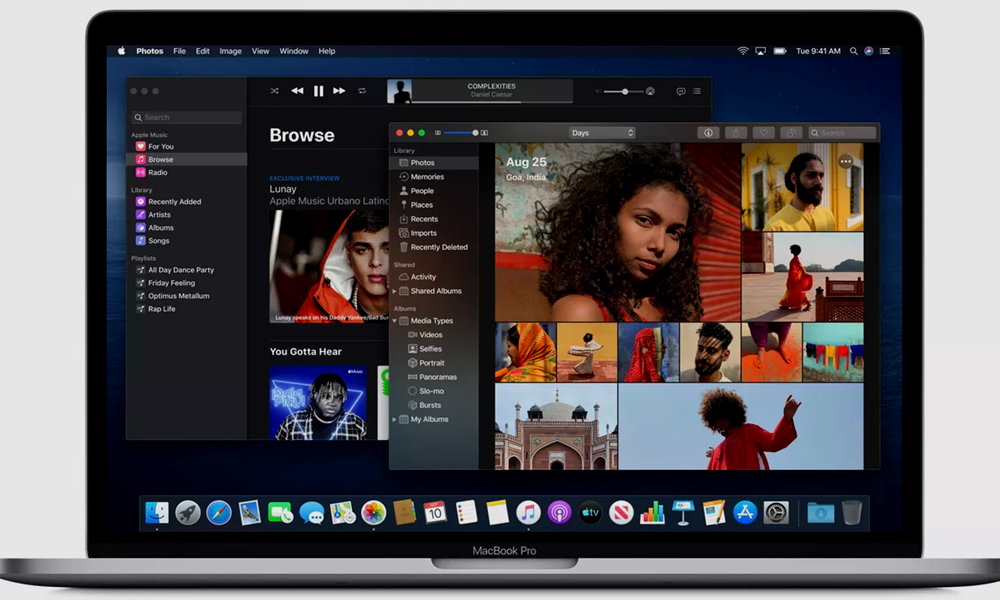This screenshot has width=1000, height=600.
Task: Open the Window menu
Action: click(293, 51)
